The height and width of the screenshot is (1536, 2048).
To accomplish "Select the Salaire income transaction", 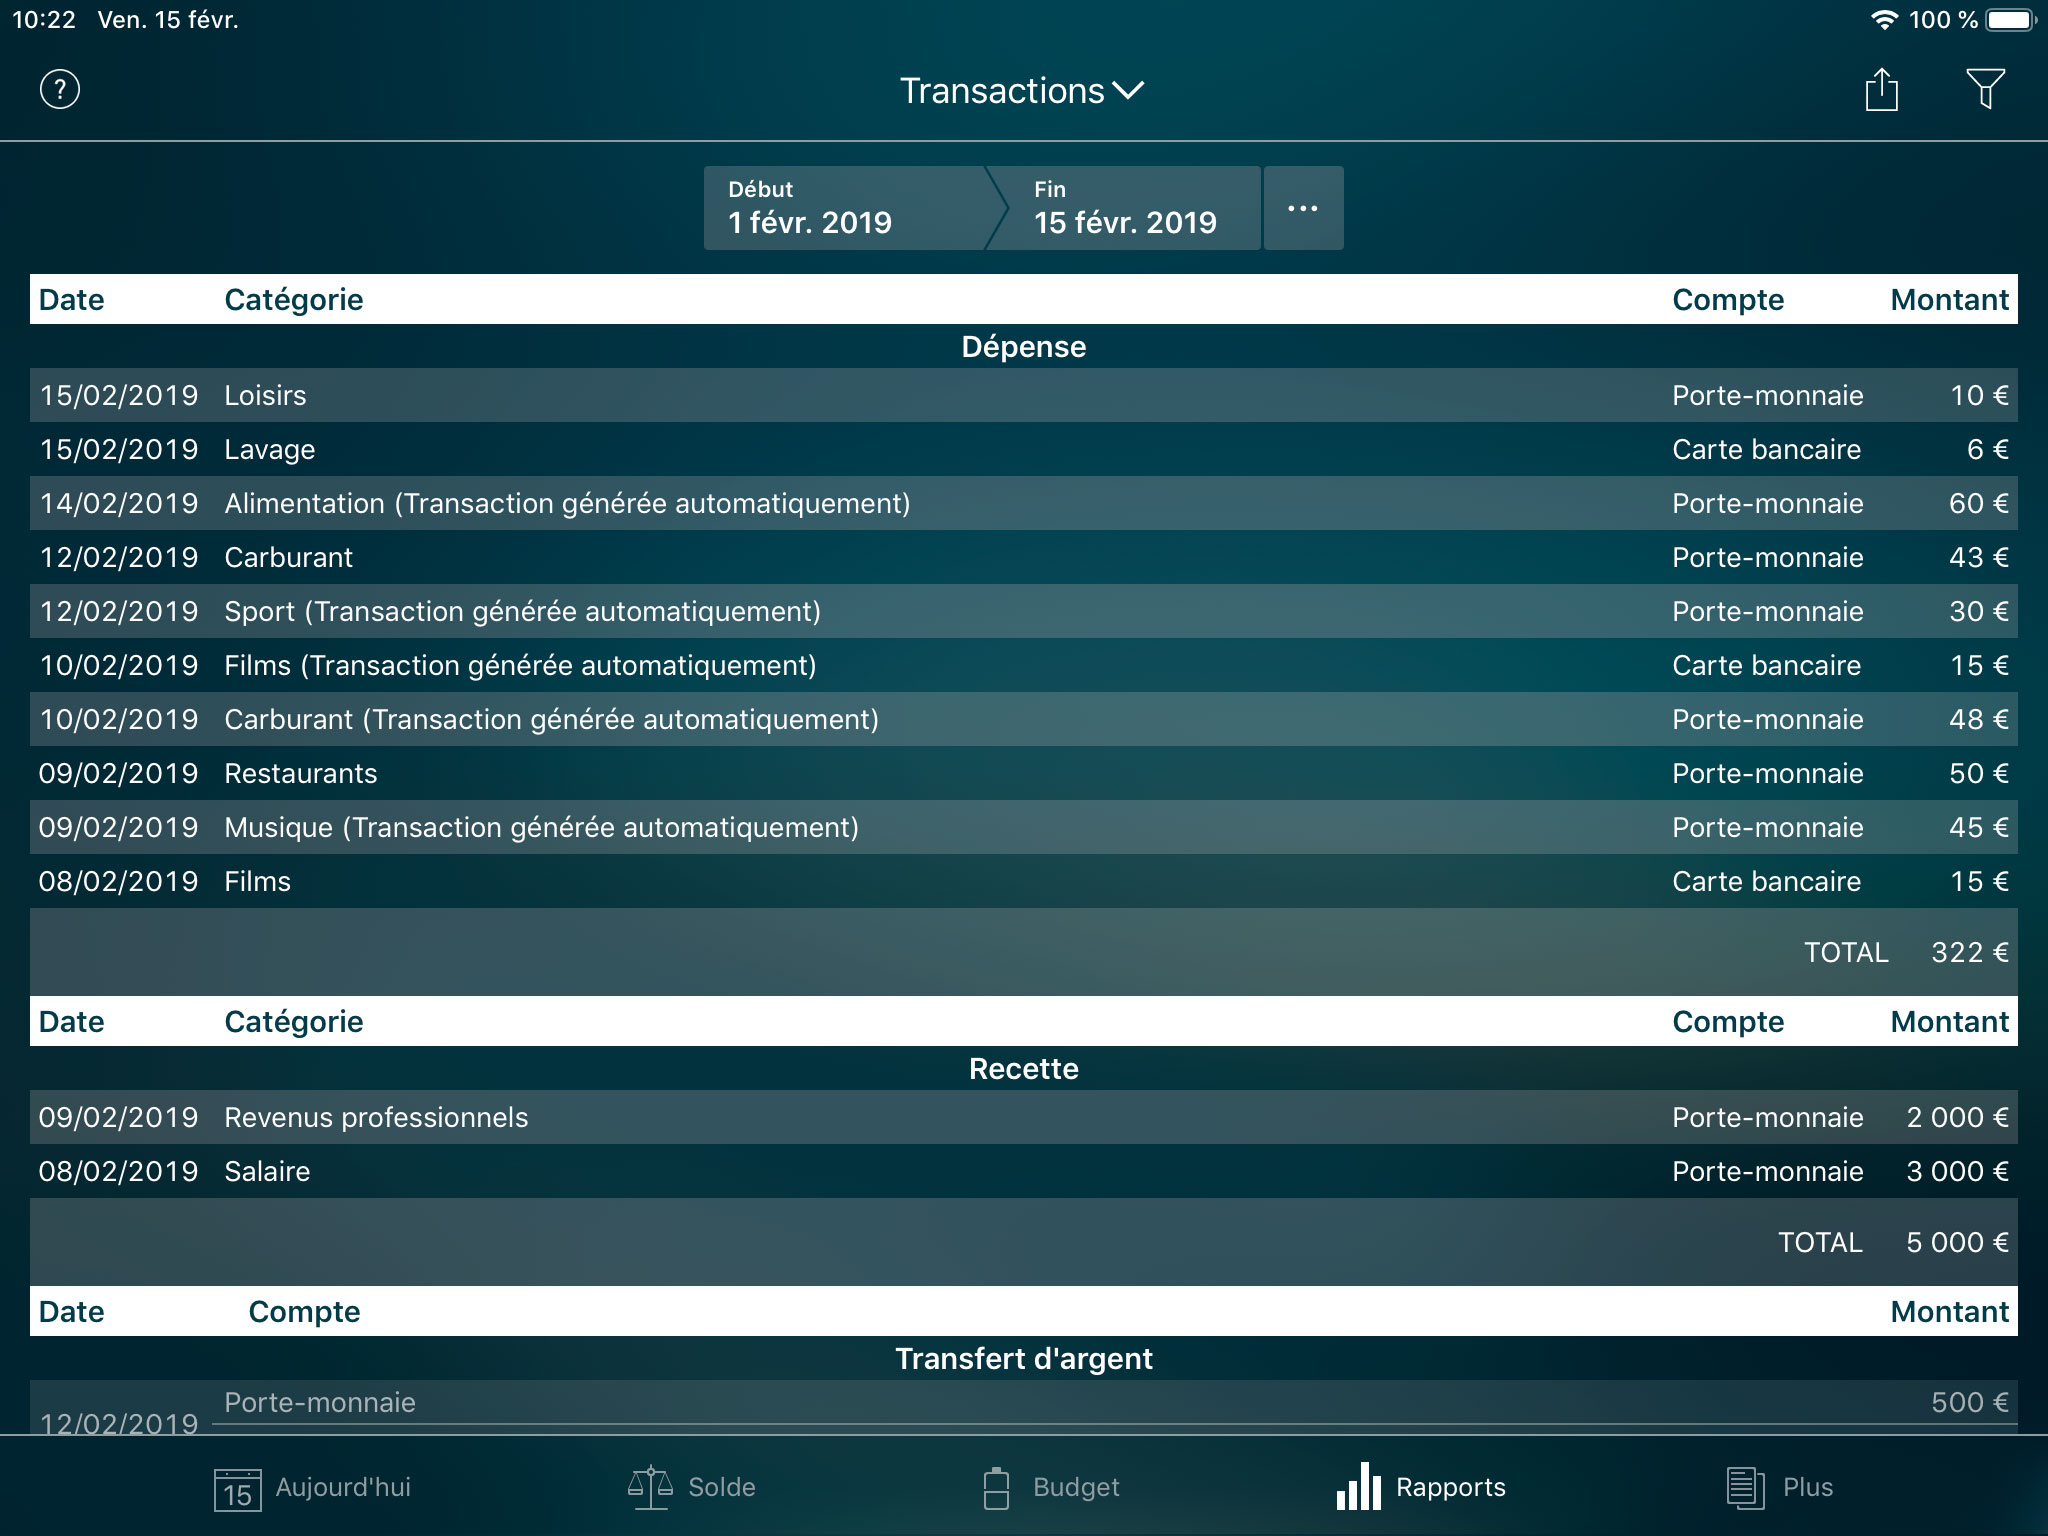I will [1024, 1171].
